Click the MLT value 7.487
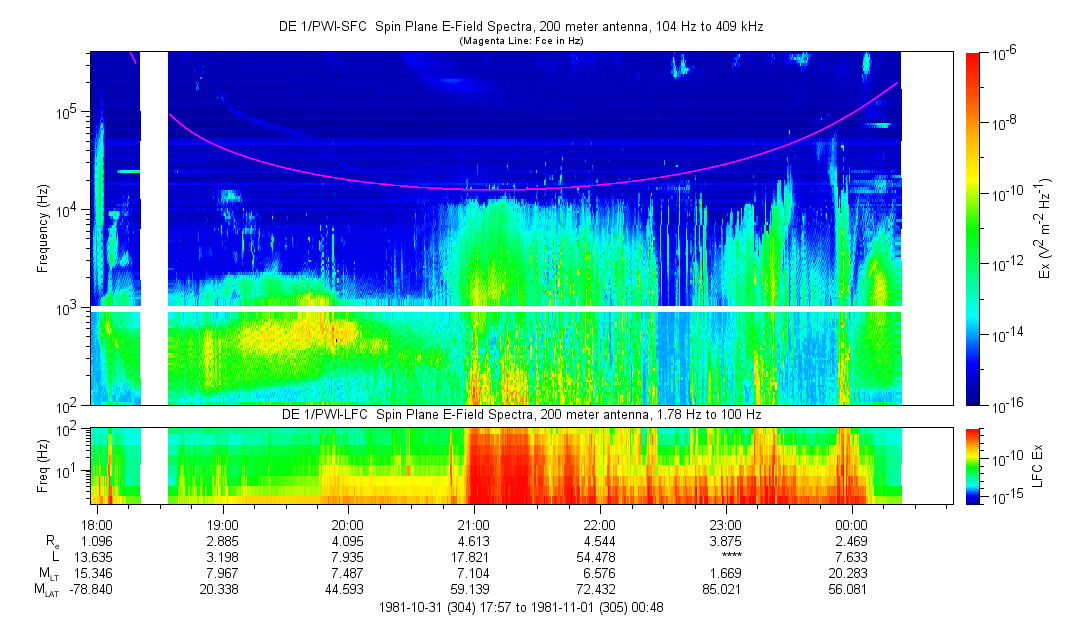 (348, 573)
